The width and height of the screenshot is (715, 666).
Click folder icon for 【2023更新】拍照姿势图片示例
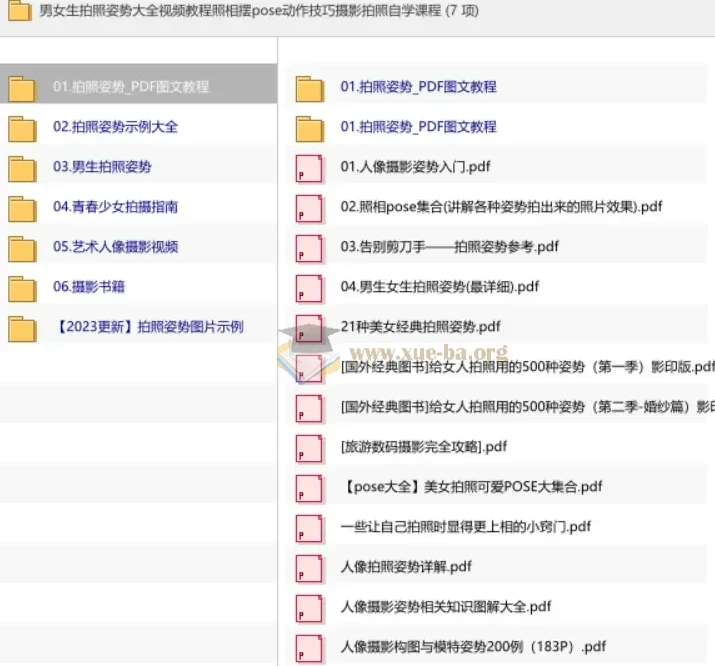click(x=22, y=329)
